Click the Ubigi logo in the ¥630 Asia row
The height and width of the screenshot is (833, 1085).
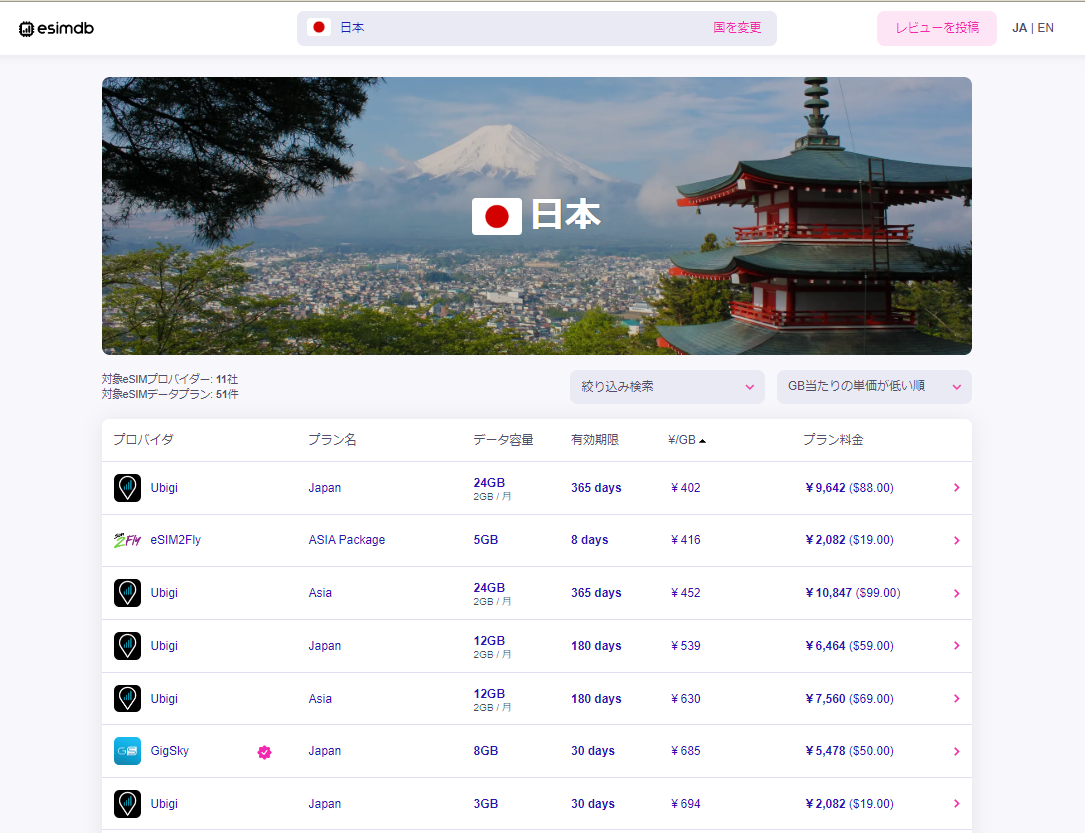(127, 699)
